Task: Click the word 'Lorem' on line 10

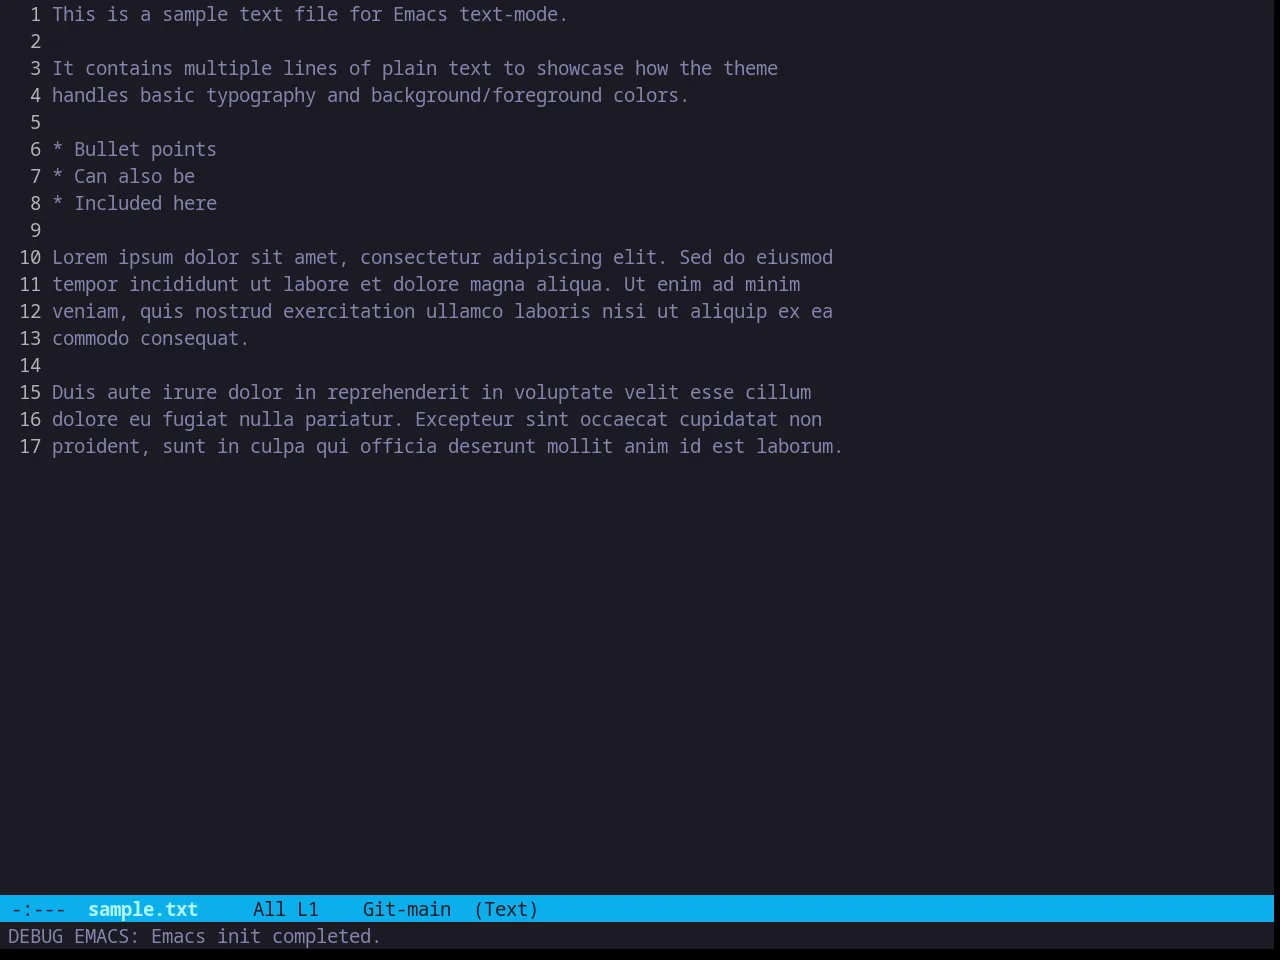Action: (x=79, y=257)
